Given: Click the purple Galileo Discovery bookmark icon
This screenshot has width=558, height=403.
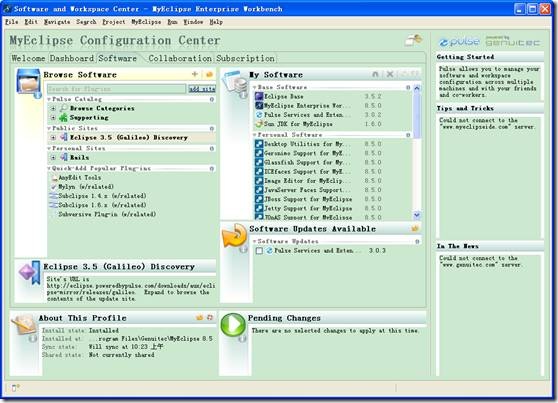Looking at the screenshot, I should 29,272.
